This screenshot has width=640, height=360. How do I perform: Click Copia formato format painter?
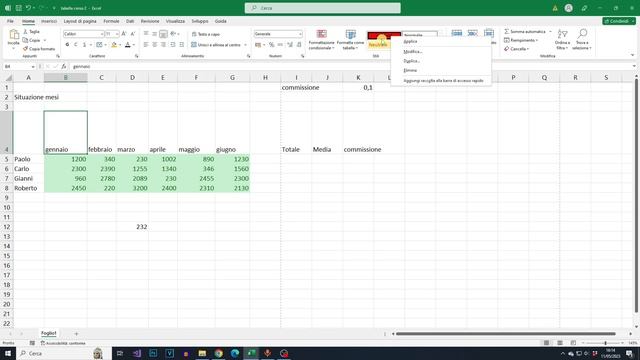pyautogui.click(x=39, y=49)
